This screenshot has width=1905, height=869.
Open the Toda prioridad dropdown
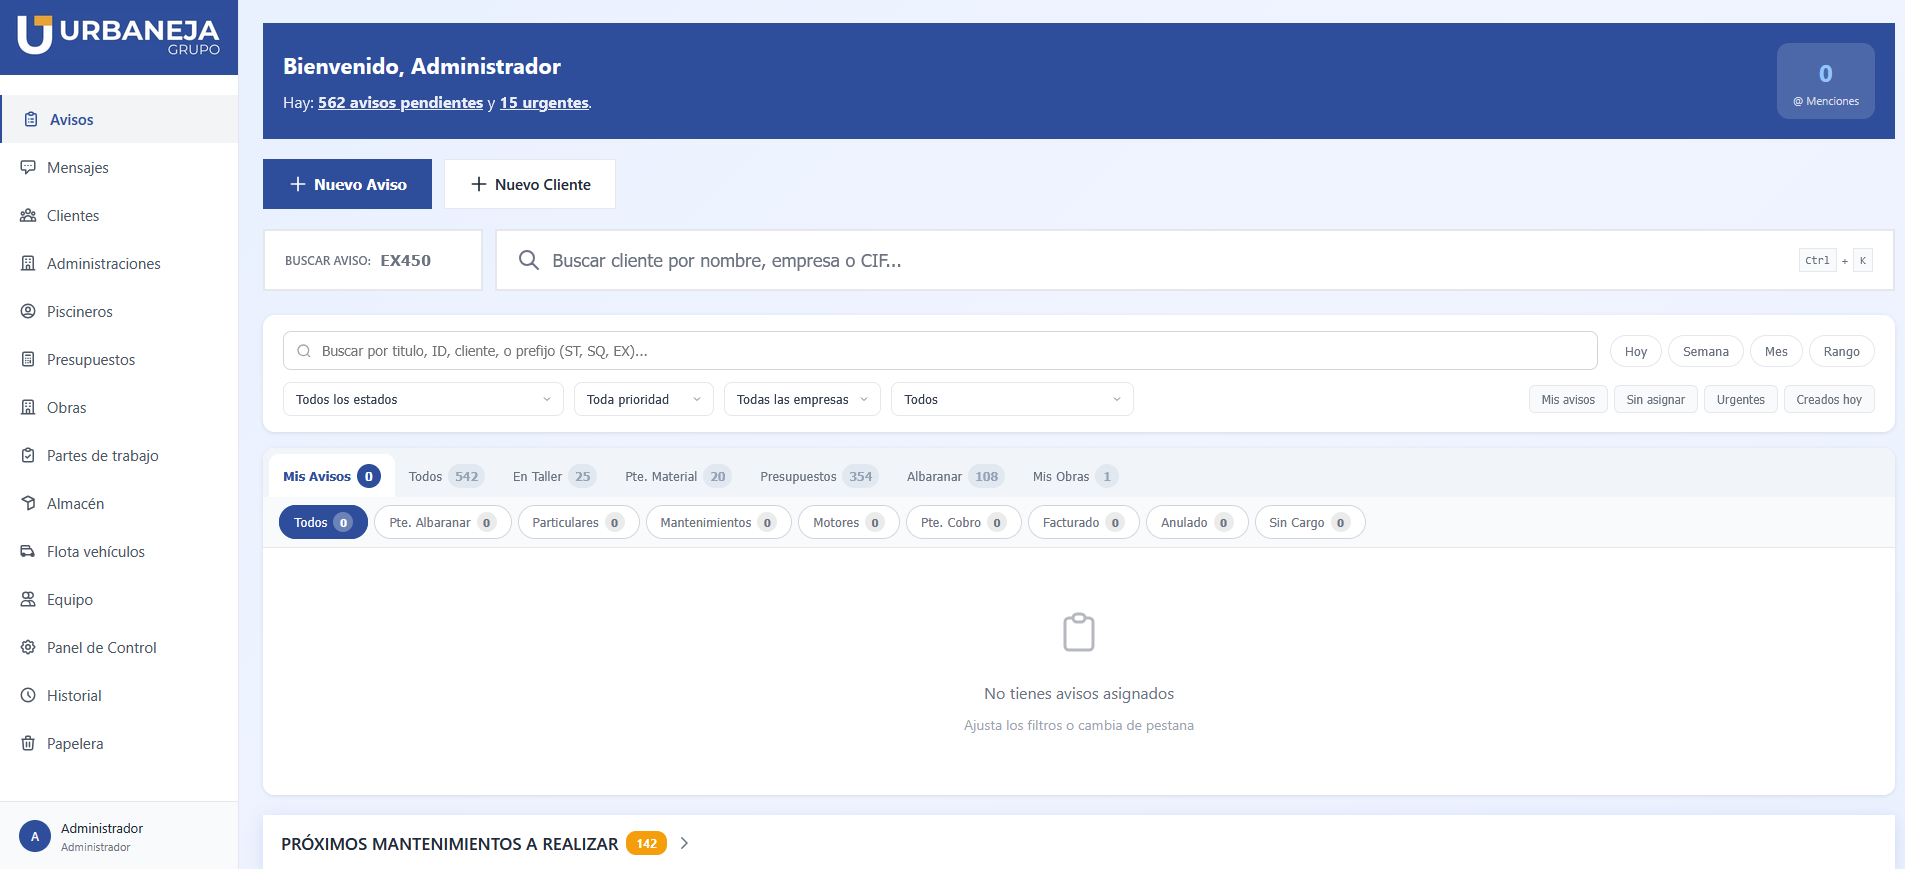pos(644,399)
